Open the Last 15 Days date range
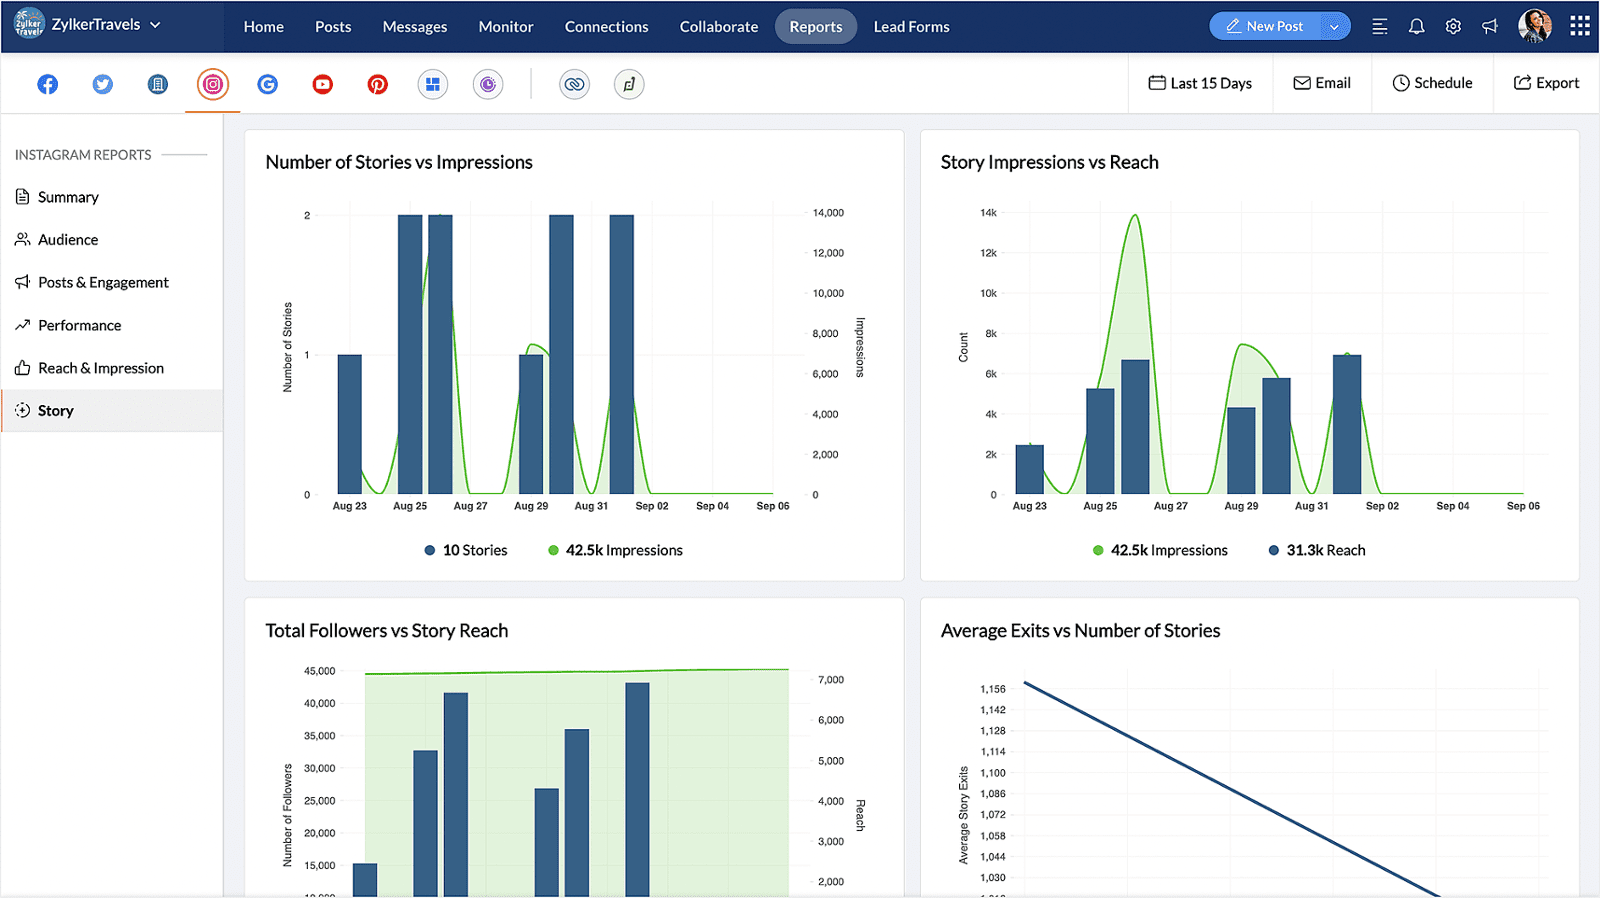Image resolution: width=1600 pixels, height=898 pixels. click(1200, 83)
